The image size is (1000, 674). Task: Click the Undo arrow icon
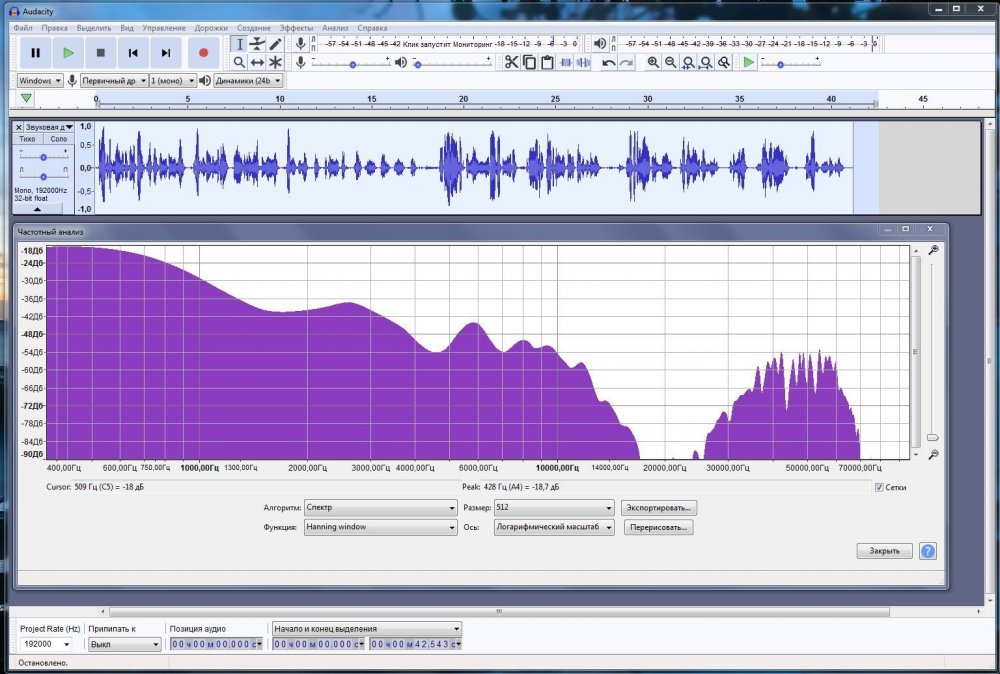click(608, 62)
